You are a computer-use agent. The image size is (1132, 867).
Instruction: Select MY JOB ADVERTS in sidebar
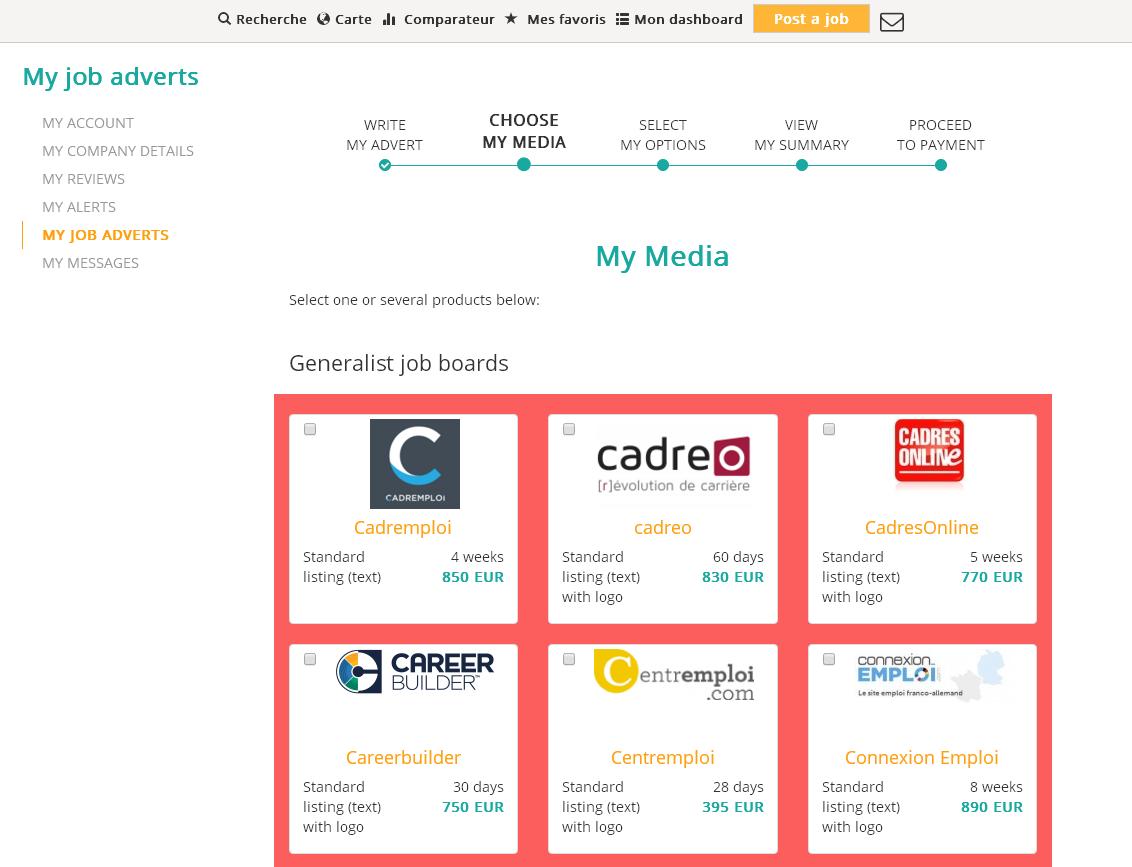click(x=105, y=235)
